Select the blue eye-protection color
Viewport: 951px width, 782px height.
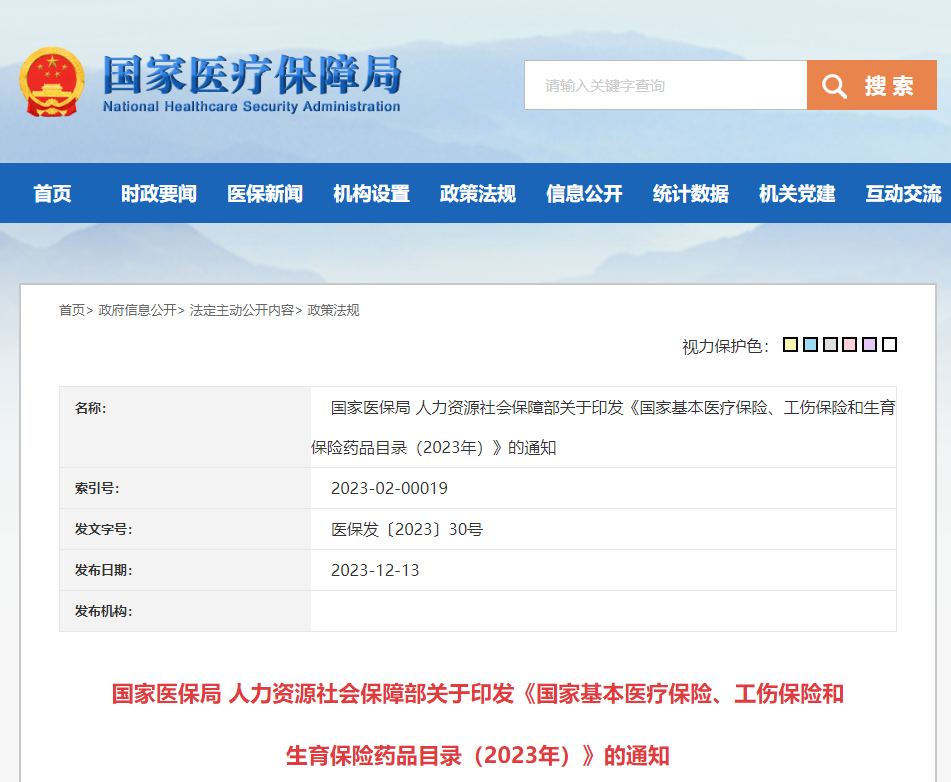(x=810, y=345)
